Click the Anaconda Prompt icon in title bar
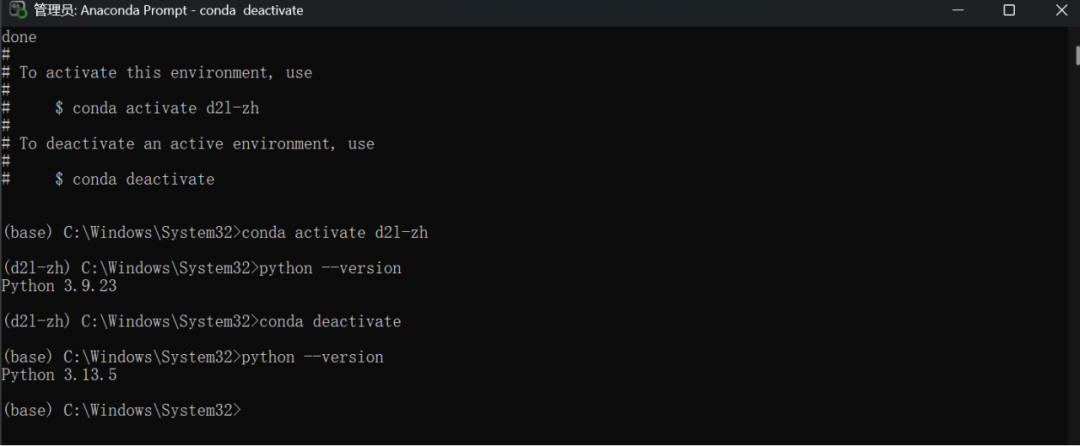Viewport: 1080px width, 446px height. coord(17,11)
